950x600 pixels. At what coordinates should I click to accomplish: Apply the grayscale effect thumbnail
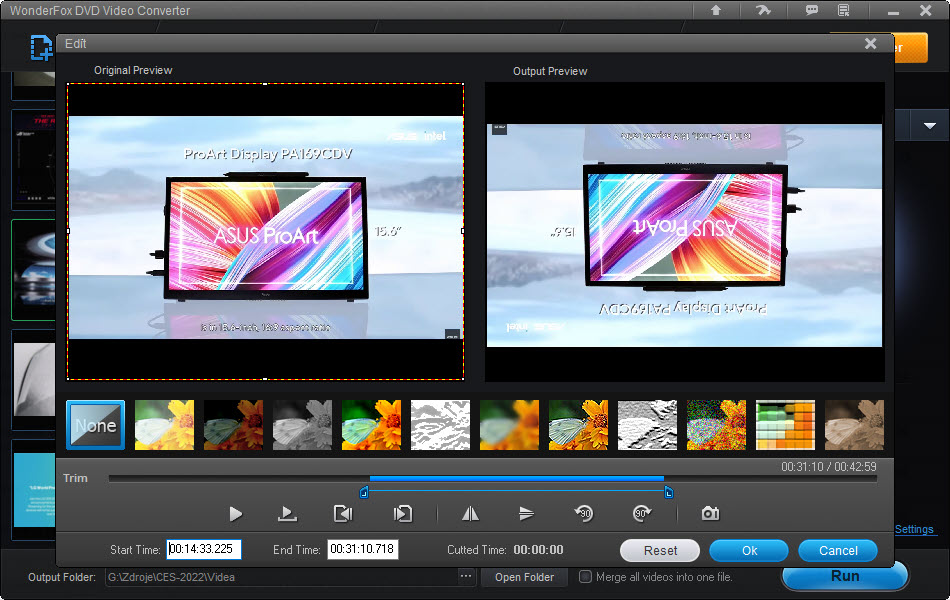(303, 425)
